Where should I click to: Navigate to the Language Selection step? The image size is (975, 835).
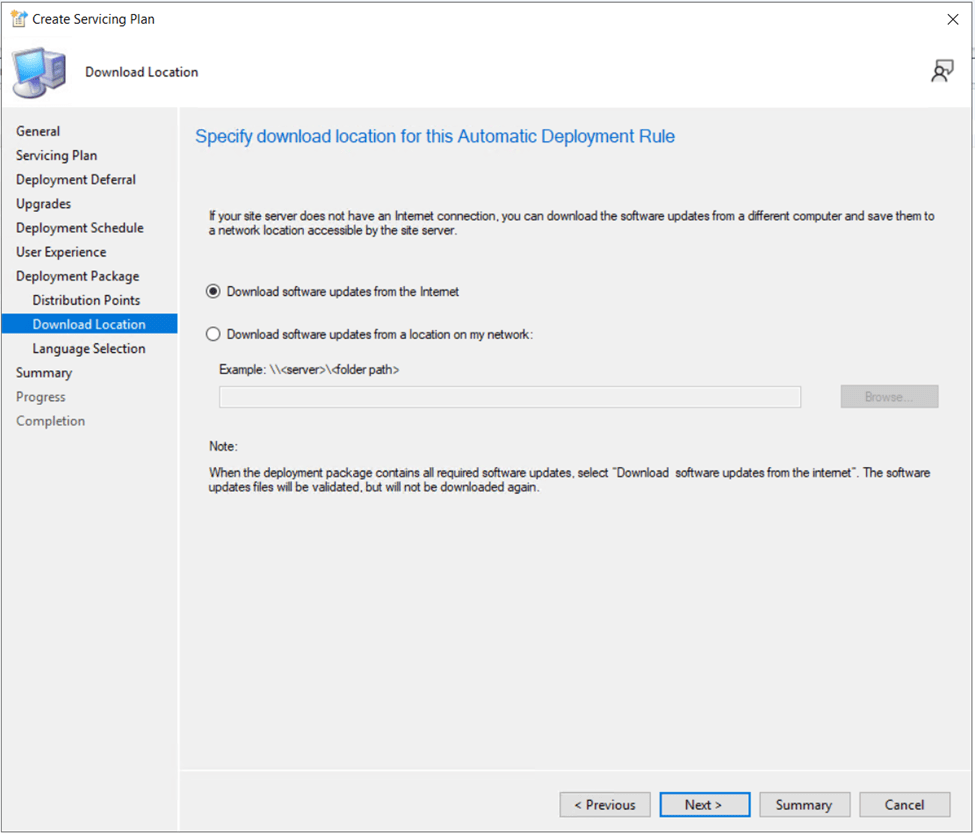coord(89,349)
